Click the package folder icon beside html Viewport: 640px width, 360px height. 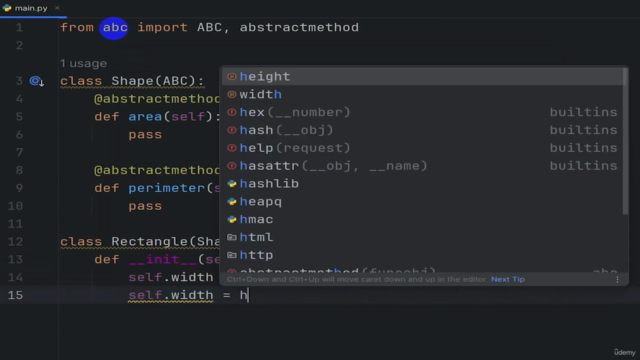click(x=232, y=237)
